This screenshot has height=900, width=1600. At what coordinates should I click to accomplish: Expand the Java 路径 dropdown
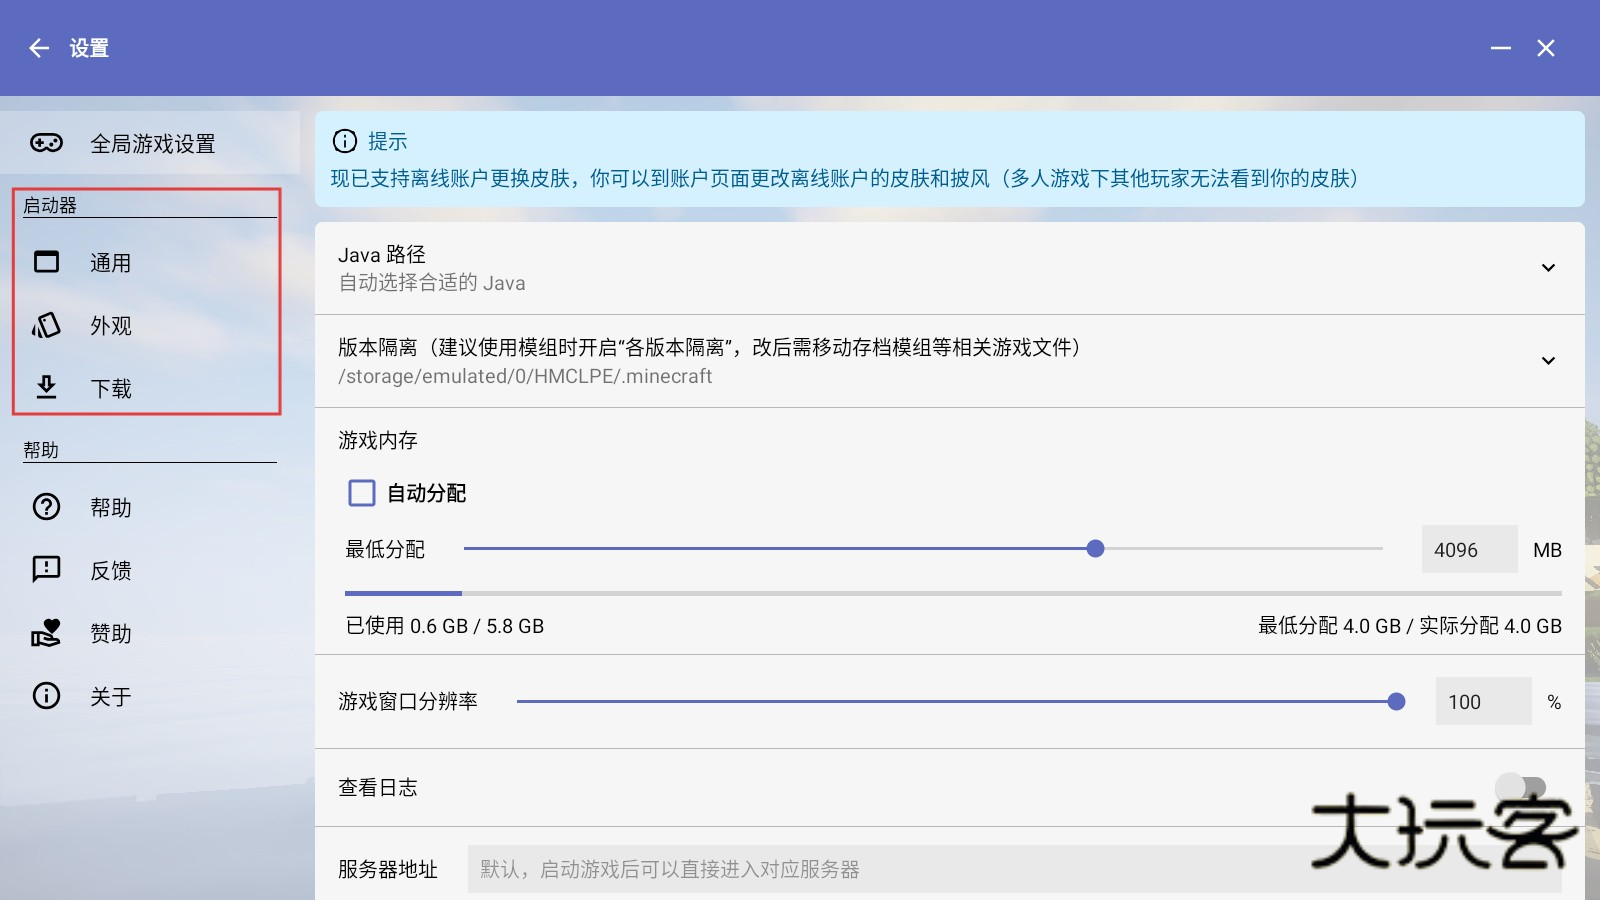tap(1548, 268)
